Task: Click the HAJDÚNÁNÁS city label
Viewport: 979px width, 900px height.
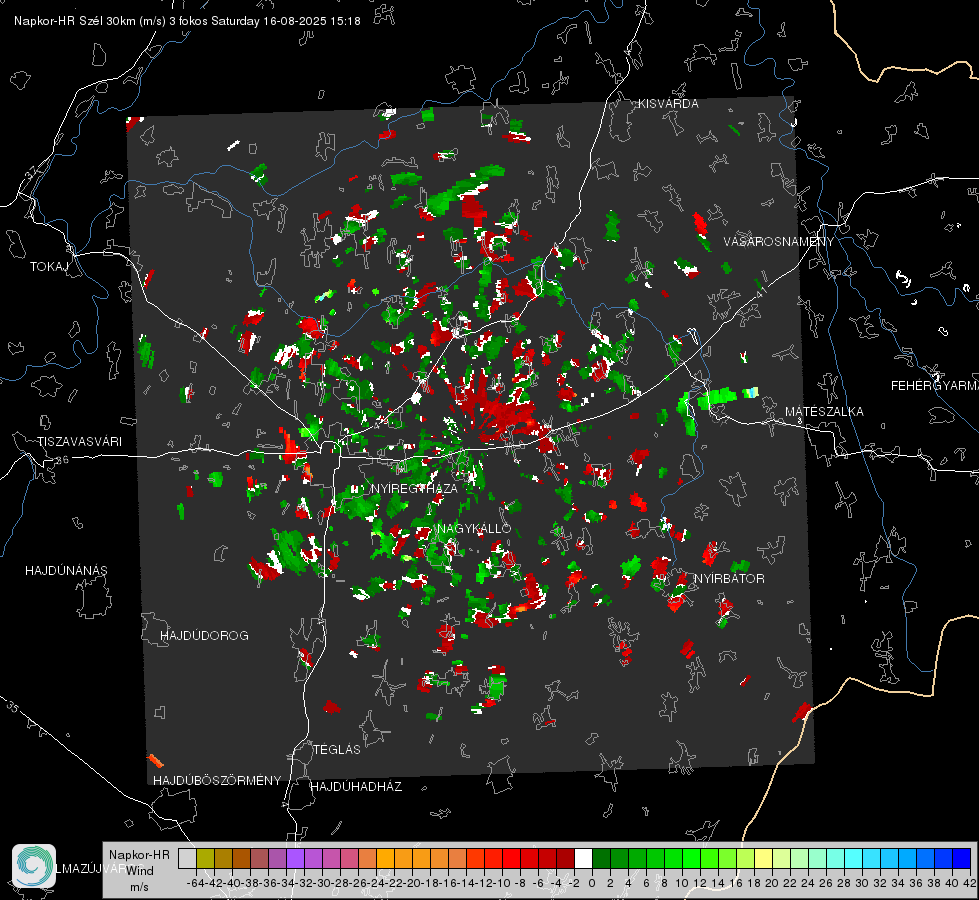Action: point(66,571)
